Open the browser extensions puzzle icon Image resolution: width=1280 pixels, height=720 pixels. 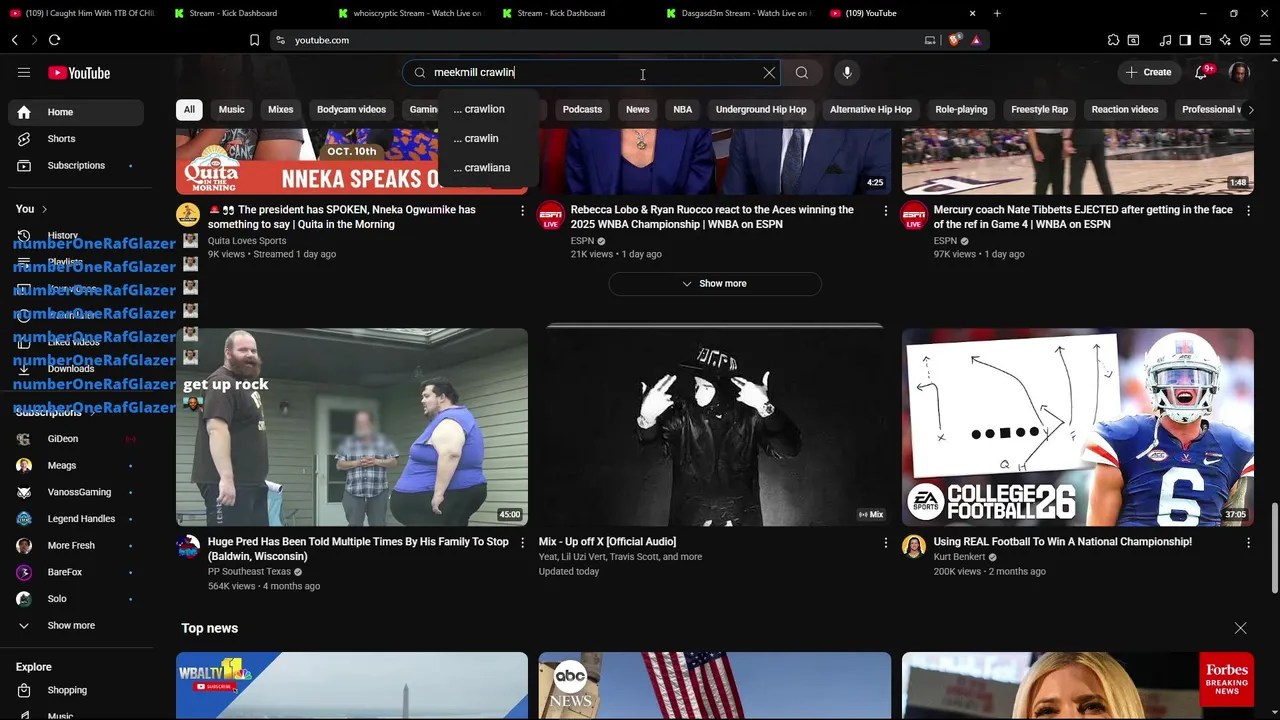tap(1113, 40)
